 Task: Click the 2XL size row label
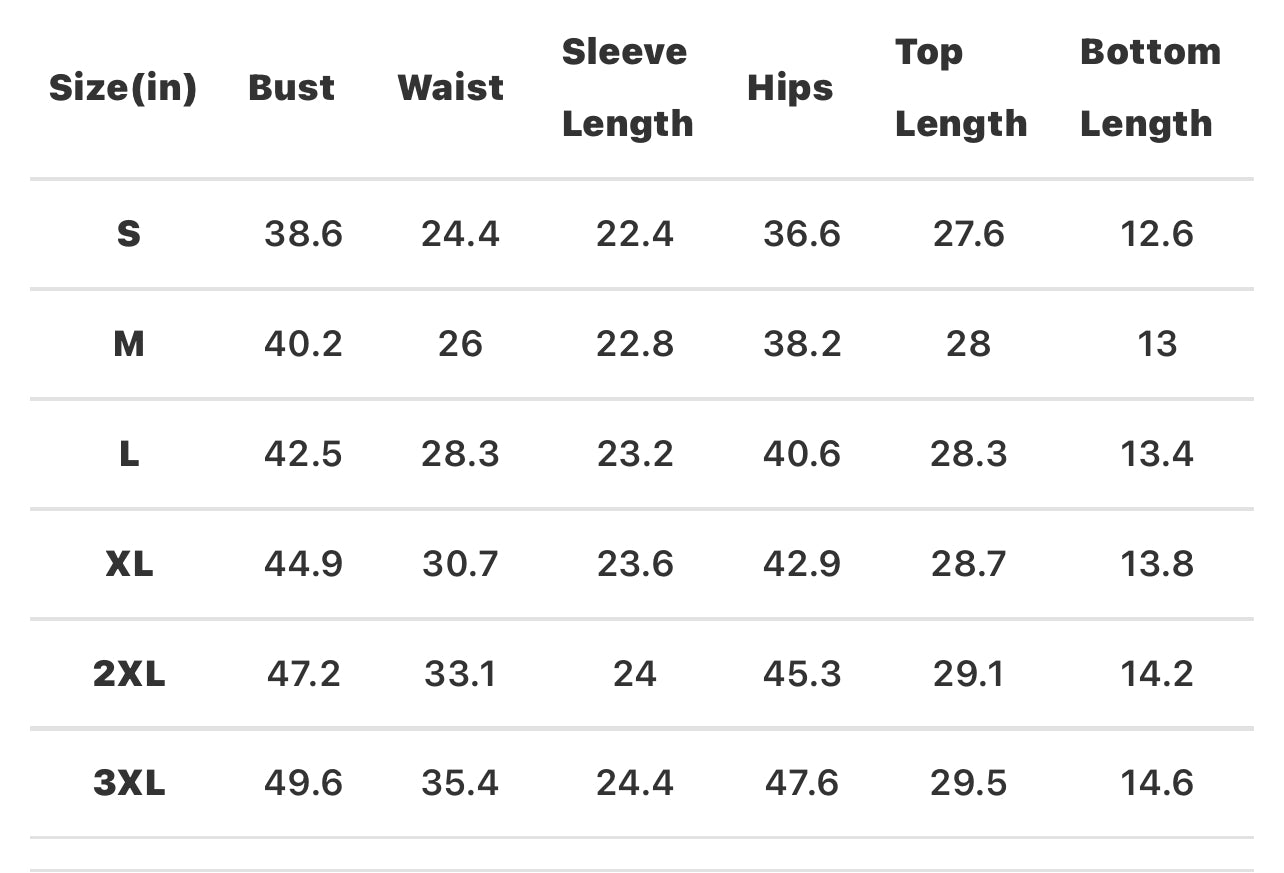pyautogui.click(x=129, y=674)
